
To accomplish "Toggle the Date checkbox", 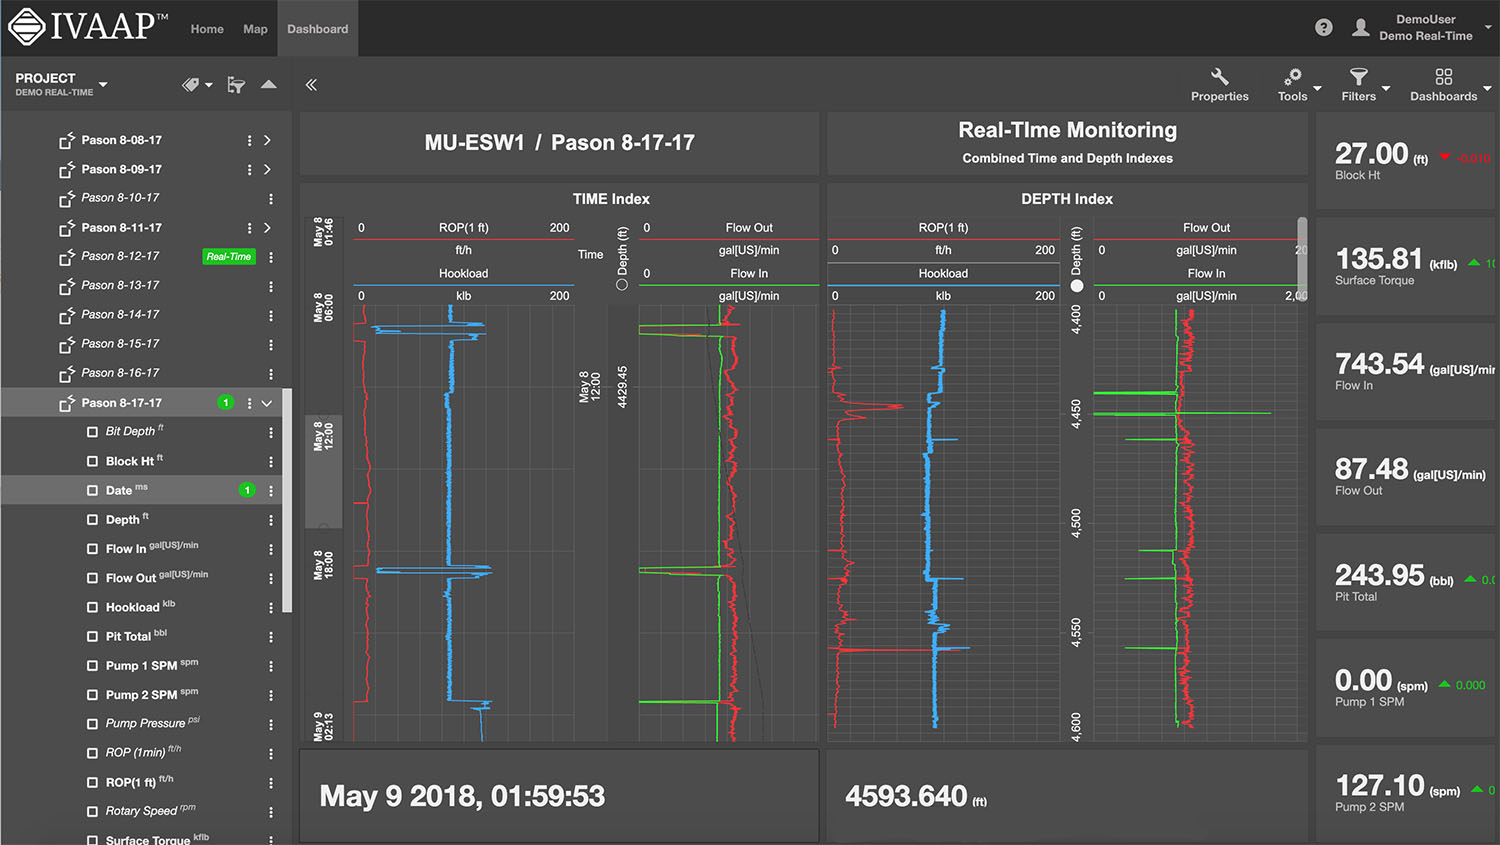I will tap(93, 490).
